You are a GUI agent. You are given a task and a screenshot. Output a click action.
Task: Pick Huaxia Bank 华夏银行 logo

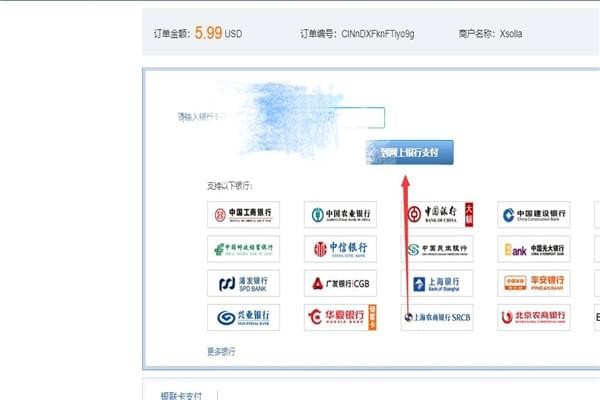(x=341, y=318)
